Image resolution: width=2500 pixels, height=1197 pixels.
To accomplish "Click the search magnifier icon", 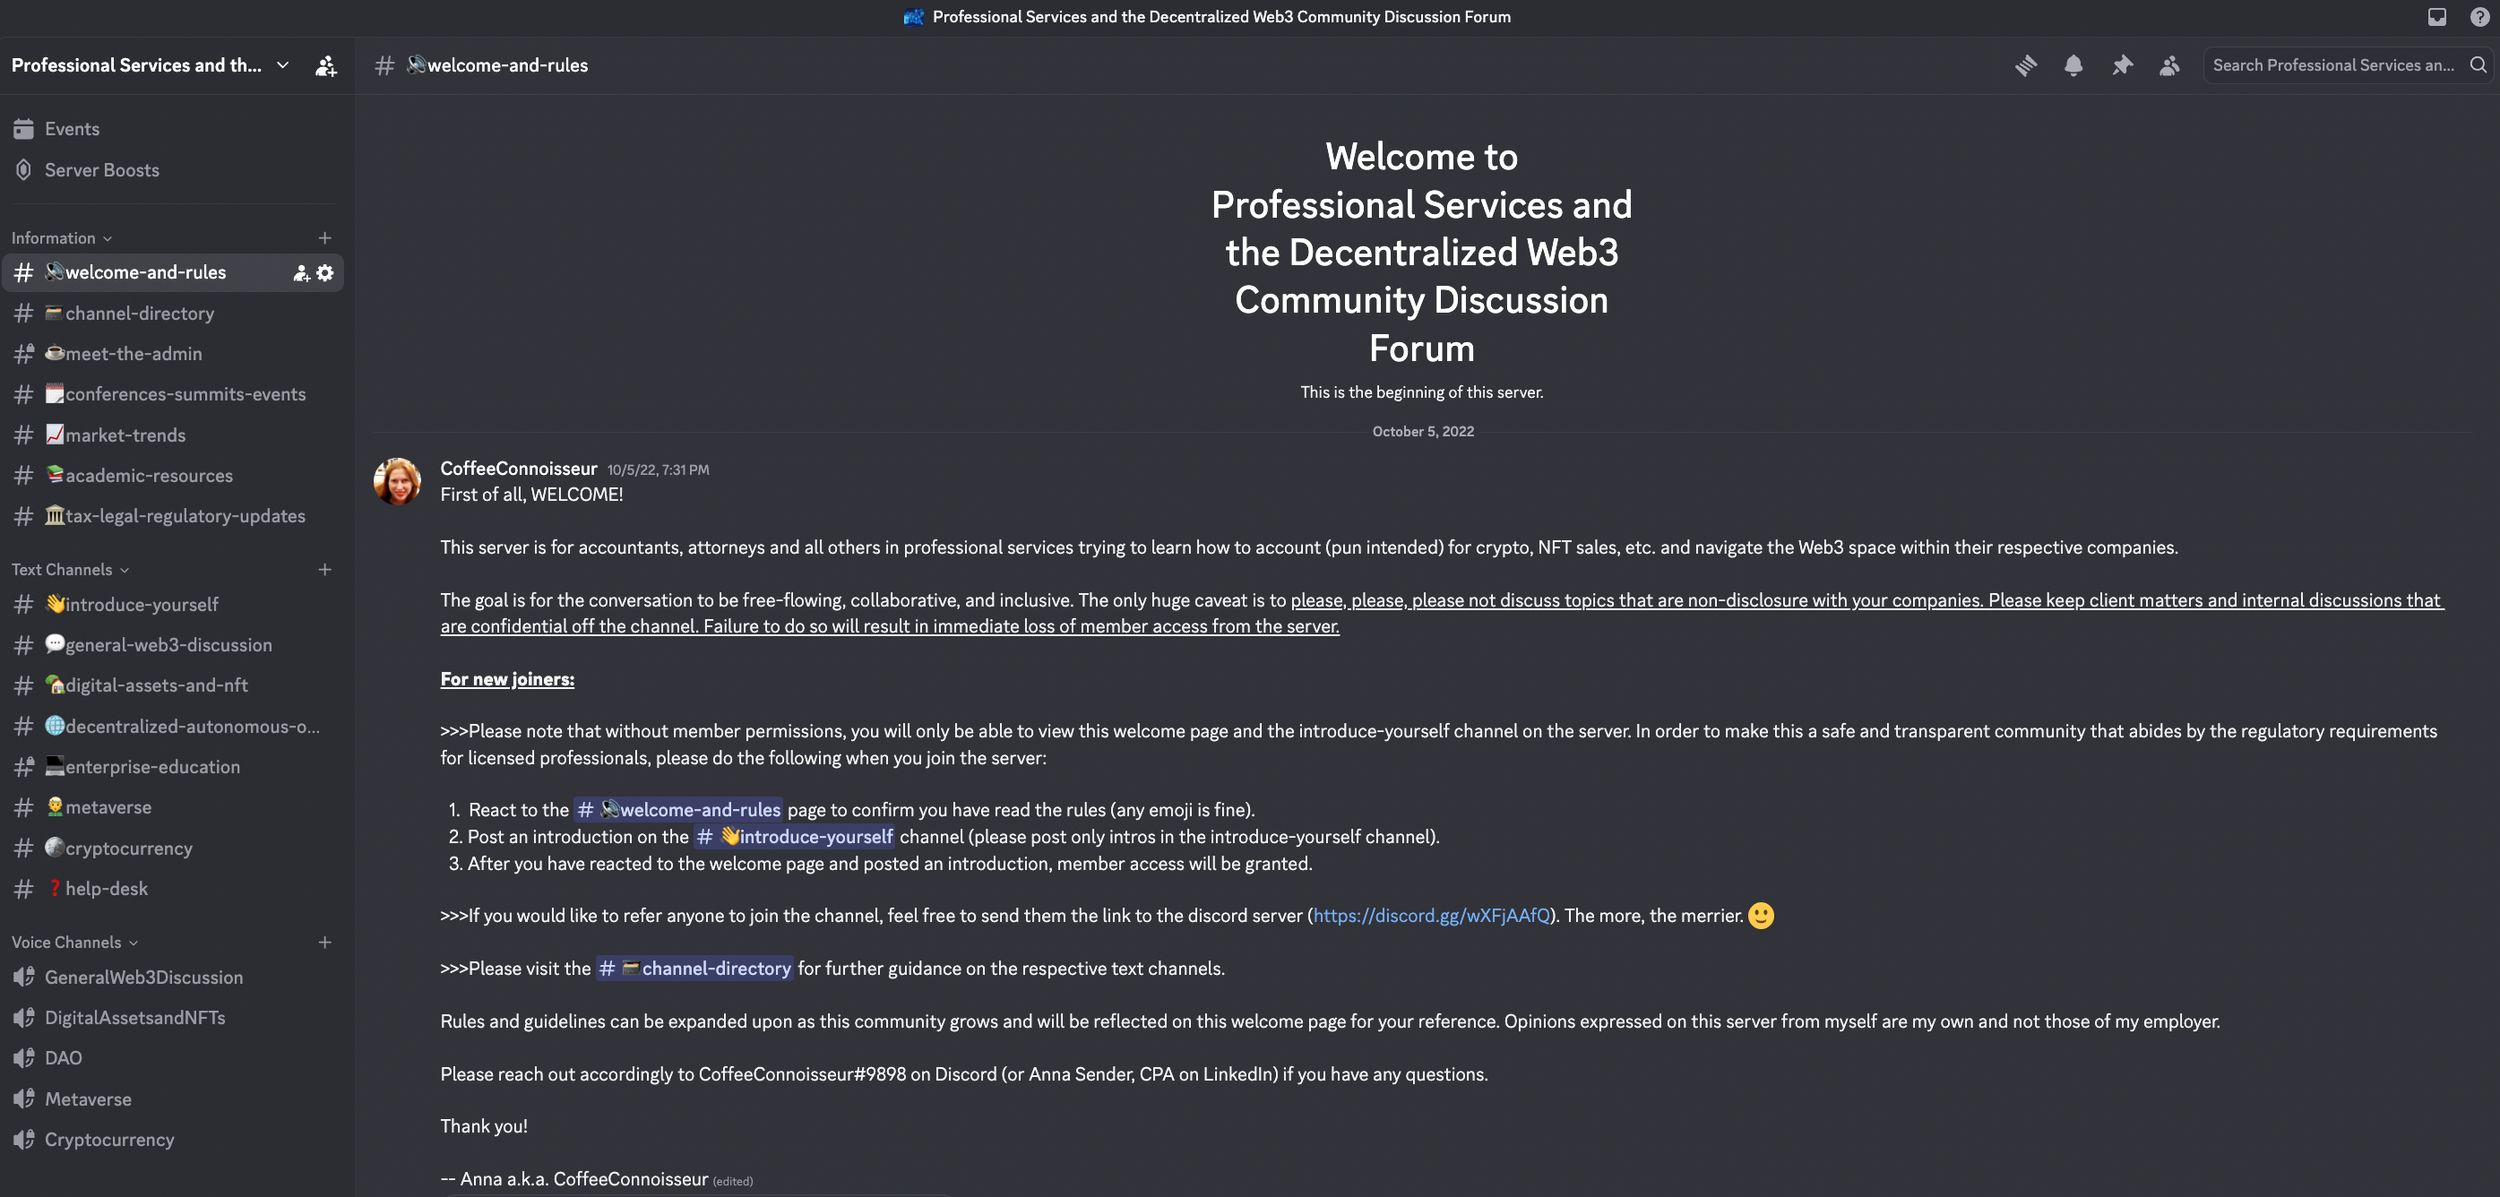I will coord(2478,65).
